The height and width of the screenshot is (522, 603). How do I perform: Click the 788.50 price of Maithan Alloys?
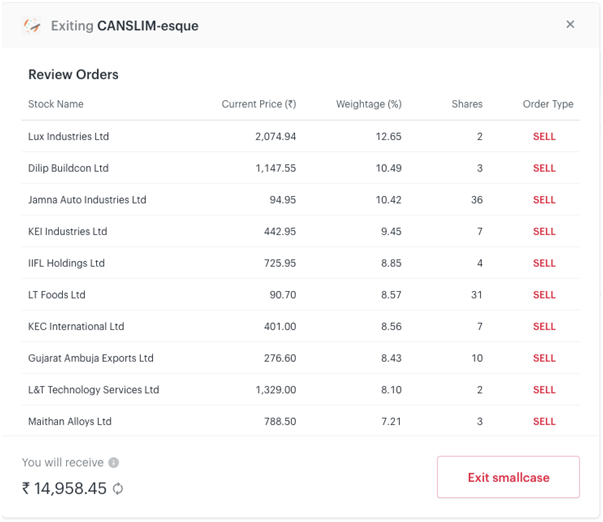[280, 421]
